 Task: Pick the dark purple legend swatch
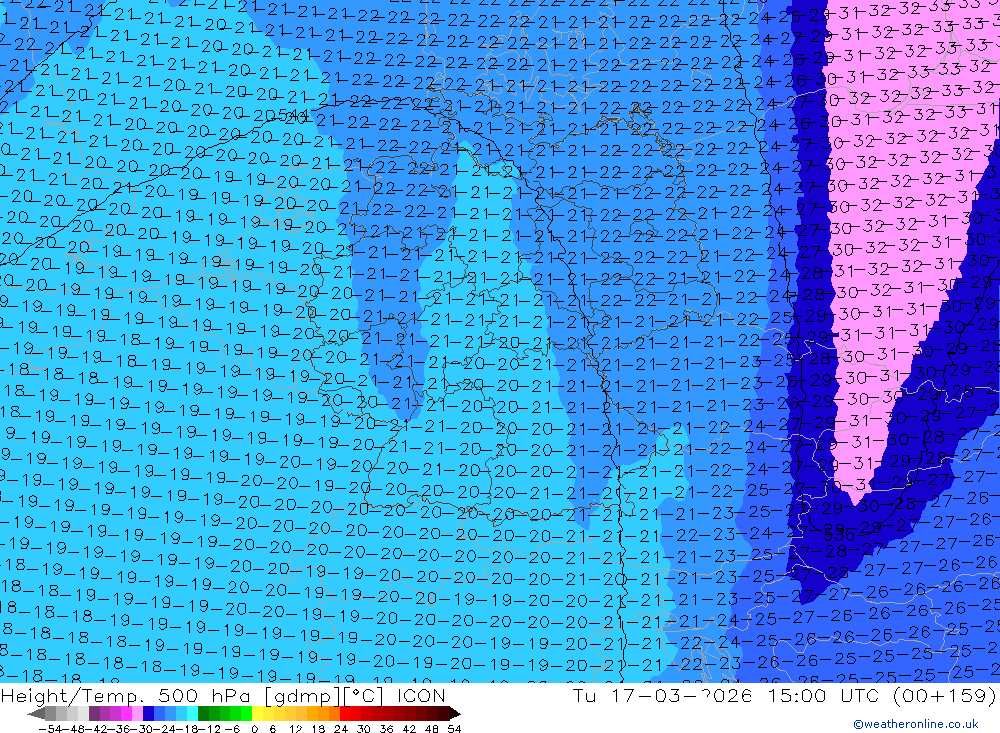point(94,714)
